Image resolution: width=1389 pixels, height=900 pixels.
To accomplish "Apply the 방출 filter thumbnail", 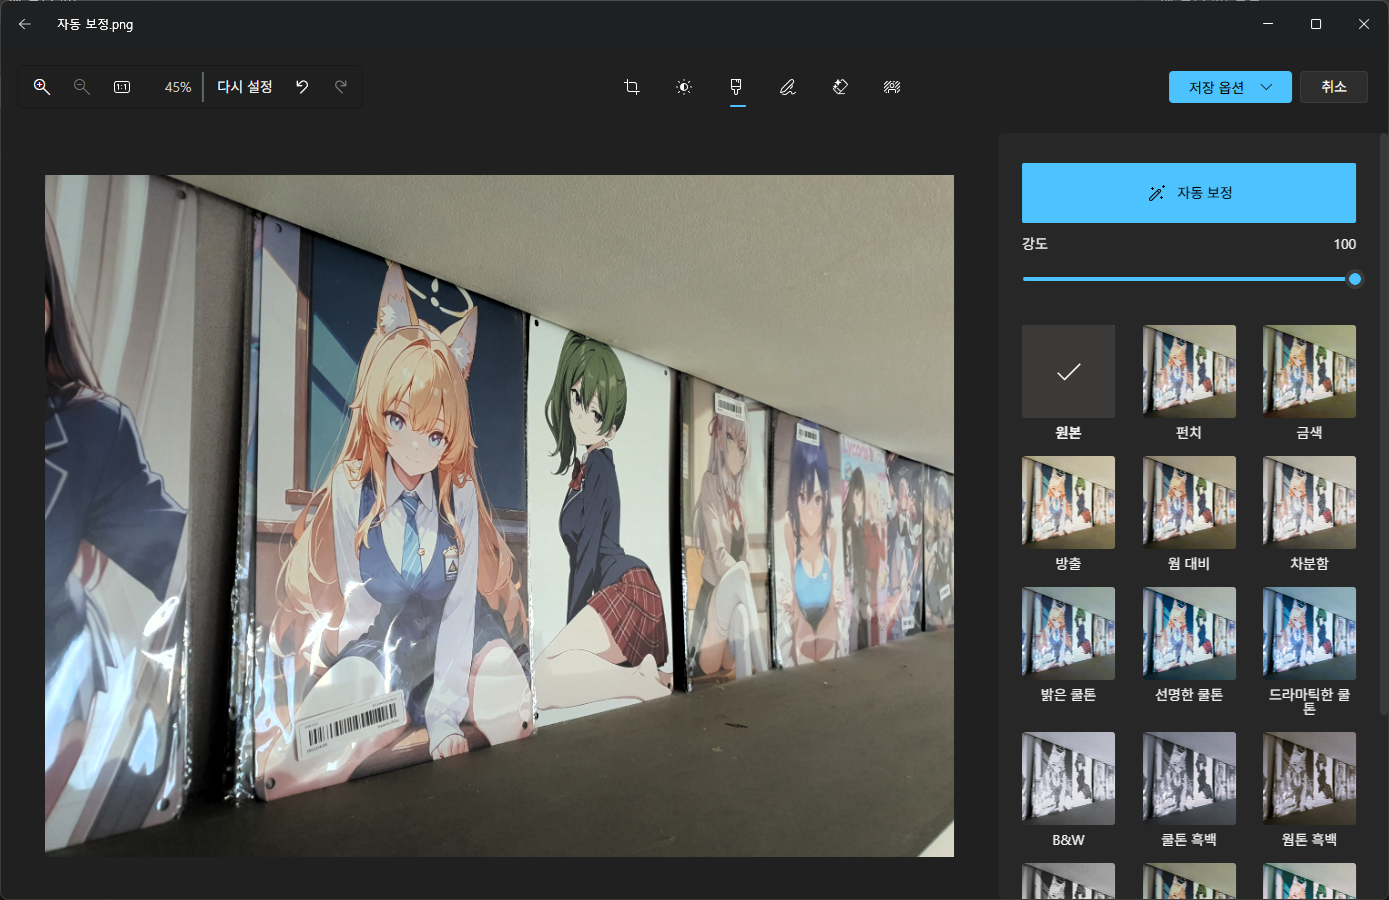I will (x=1068, y=502).
